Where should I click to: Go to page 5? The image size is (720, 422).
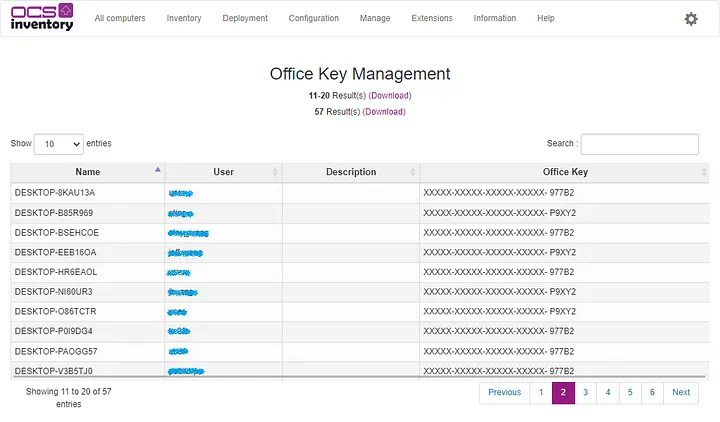pyautogui.click(x=630, y=393)
